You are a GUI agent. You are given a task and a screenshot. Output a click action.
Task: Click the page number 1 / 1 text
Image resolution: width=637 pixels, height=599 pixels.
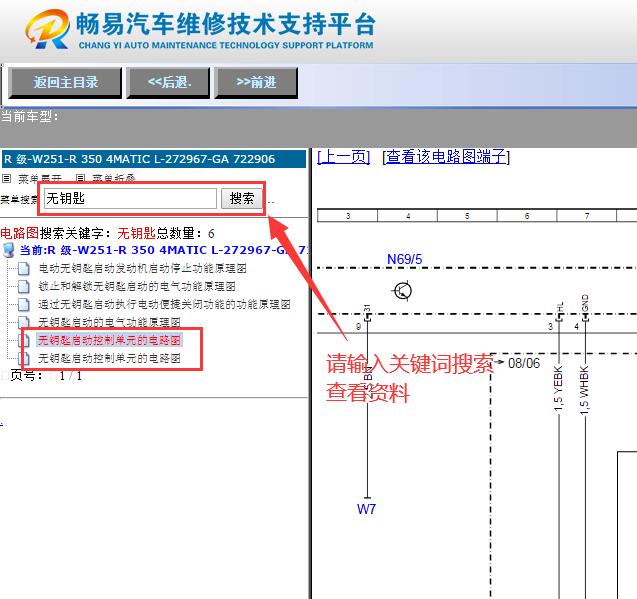tap(70, 376)
